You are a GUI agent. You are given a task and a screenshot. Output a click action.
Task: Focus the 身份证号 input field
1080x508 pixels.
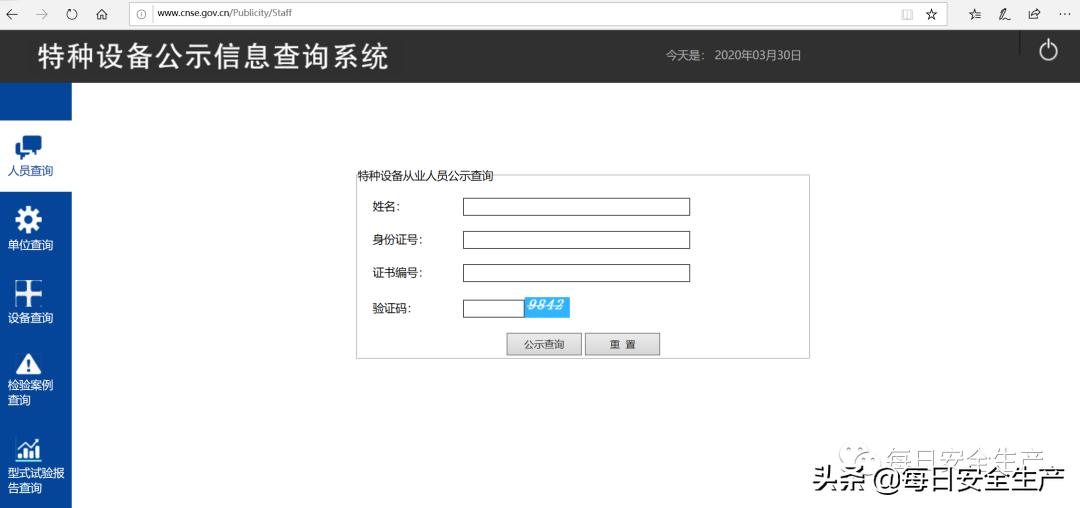pyautogui.click(x=576, y=240)
